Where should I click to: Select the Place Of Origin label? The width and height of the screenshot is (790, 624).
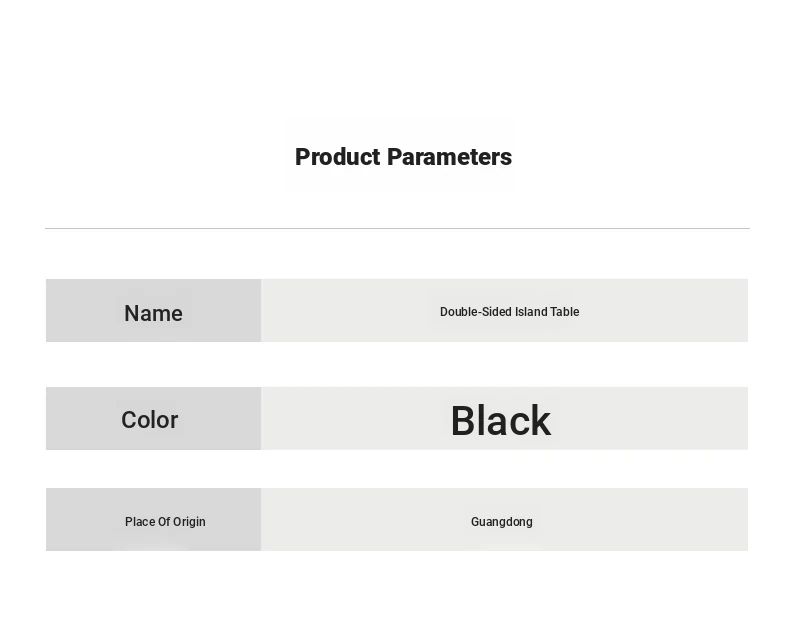165,522
